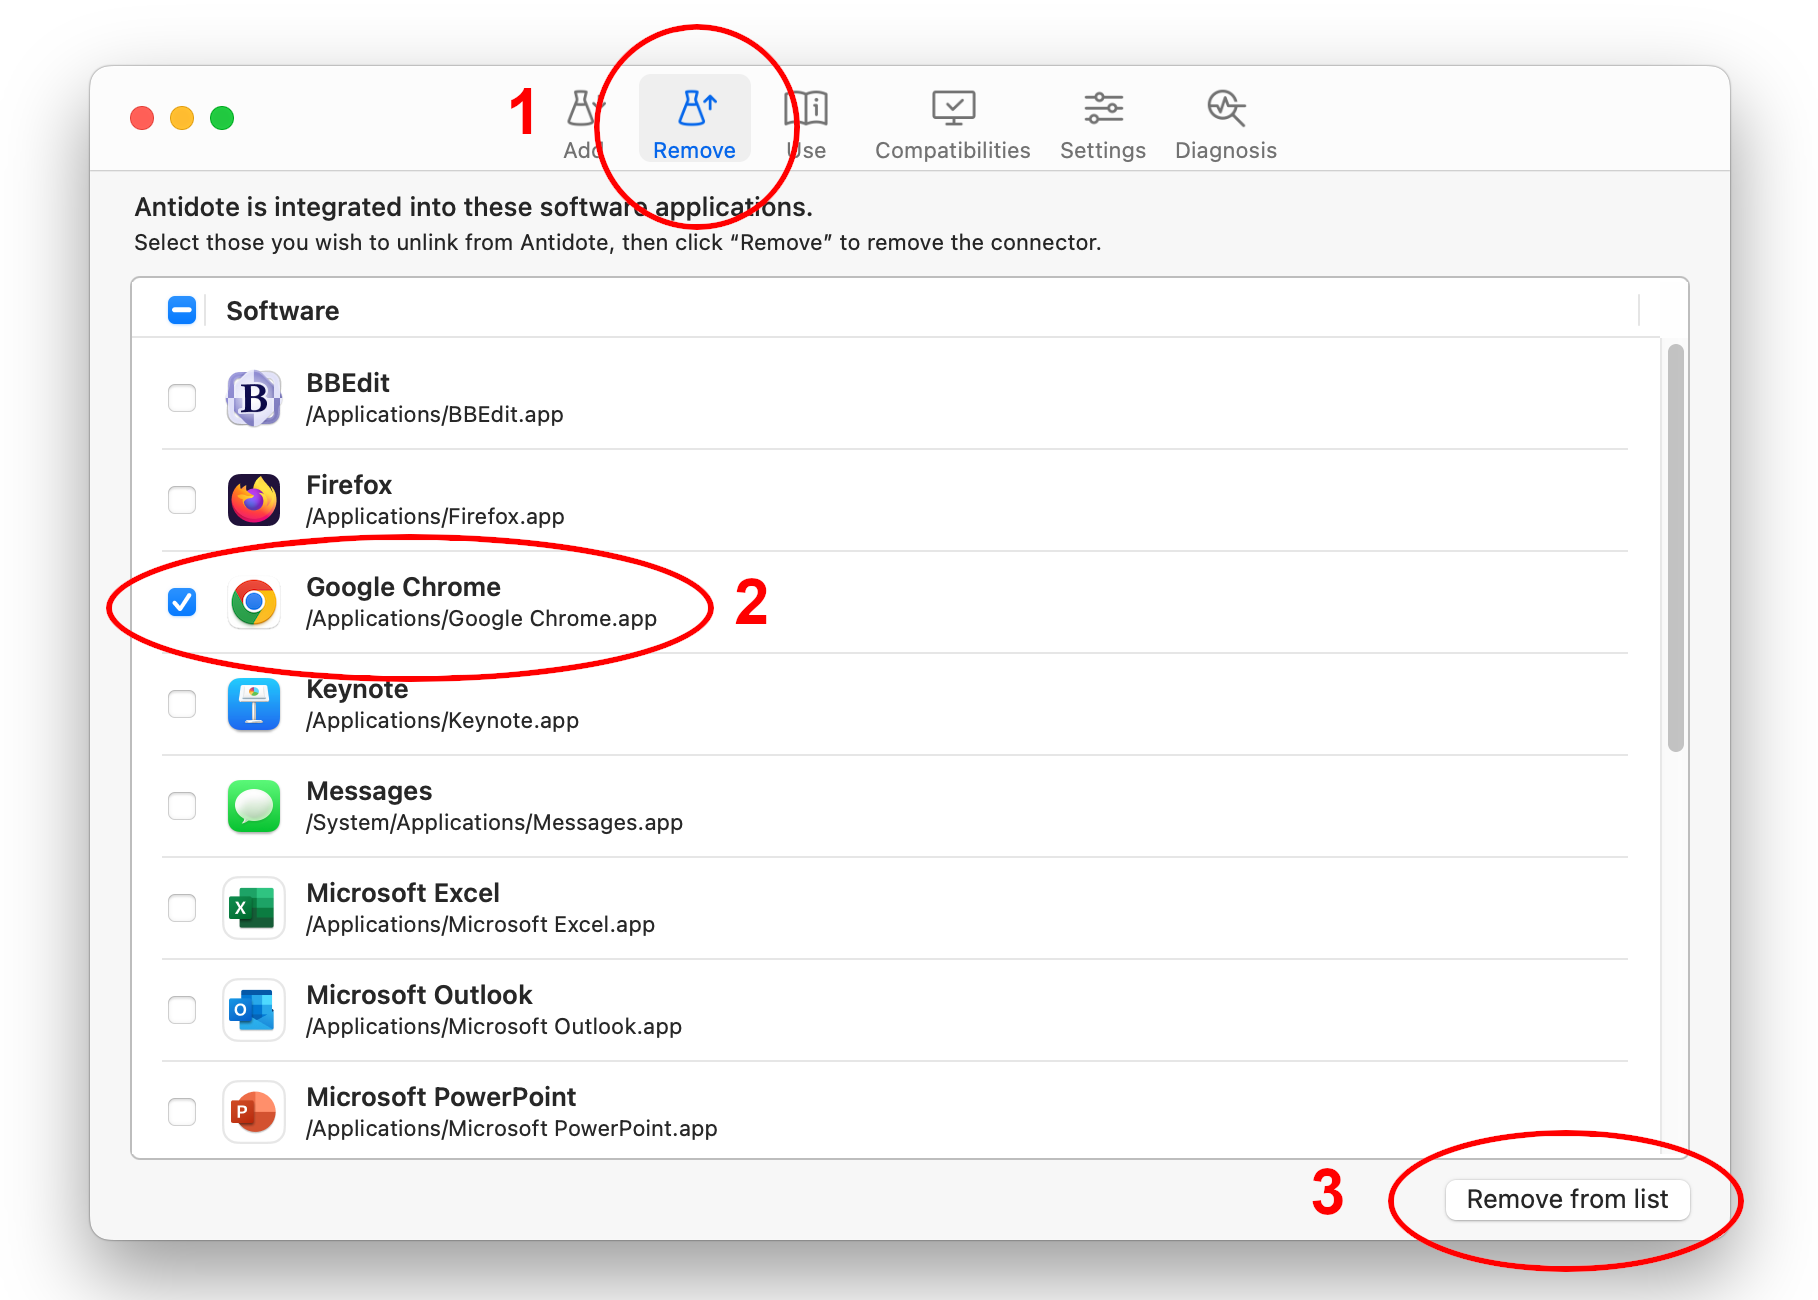Screen dimensions: 1818x1300
Task: Click the Software column header
Action: (283, 311)
